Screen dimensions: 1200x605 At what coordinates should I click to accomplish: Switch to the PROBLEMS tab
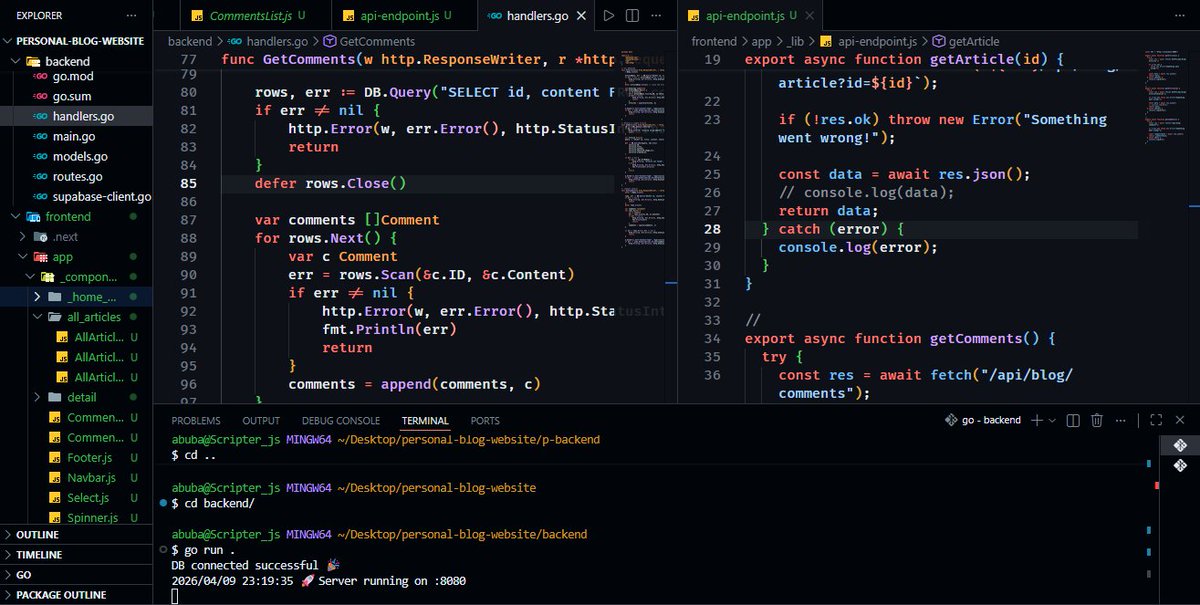point(195,420)
